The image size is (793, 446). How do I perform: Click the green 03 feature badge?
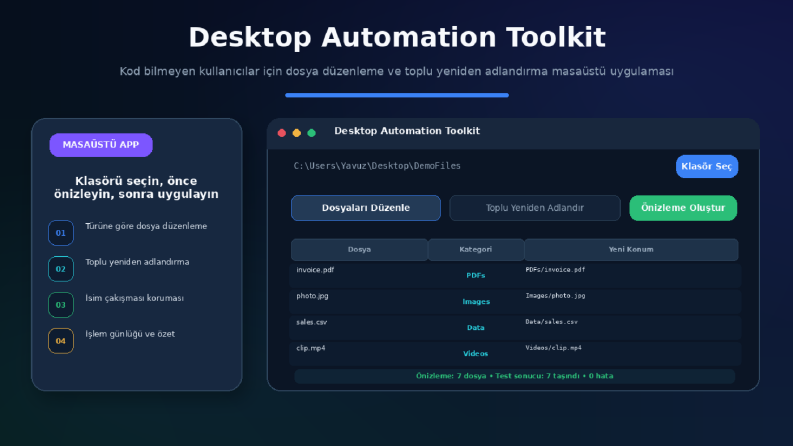click(x=61, y=305)
